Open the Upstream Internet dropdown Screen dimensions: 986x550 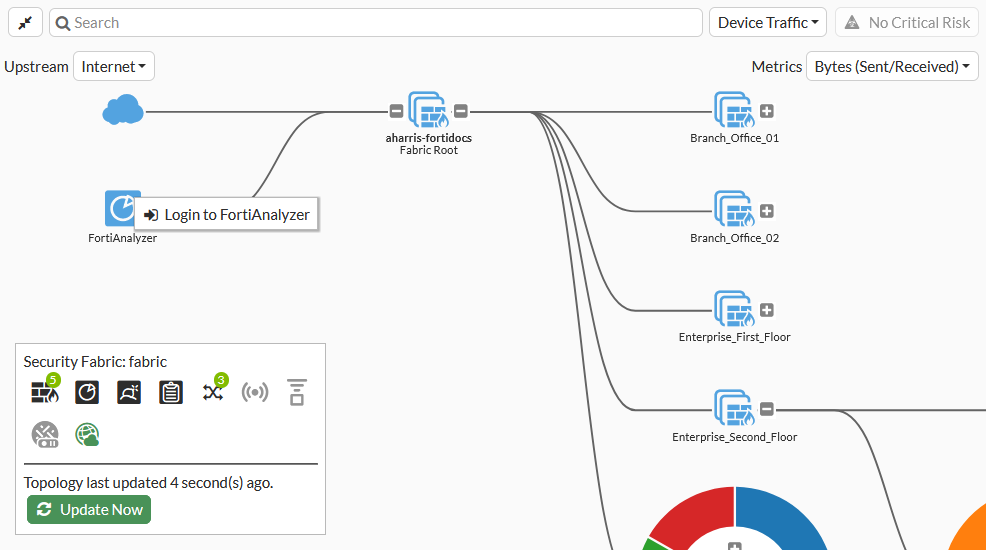click(x=114, y=67)
